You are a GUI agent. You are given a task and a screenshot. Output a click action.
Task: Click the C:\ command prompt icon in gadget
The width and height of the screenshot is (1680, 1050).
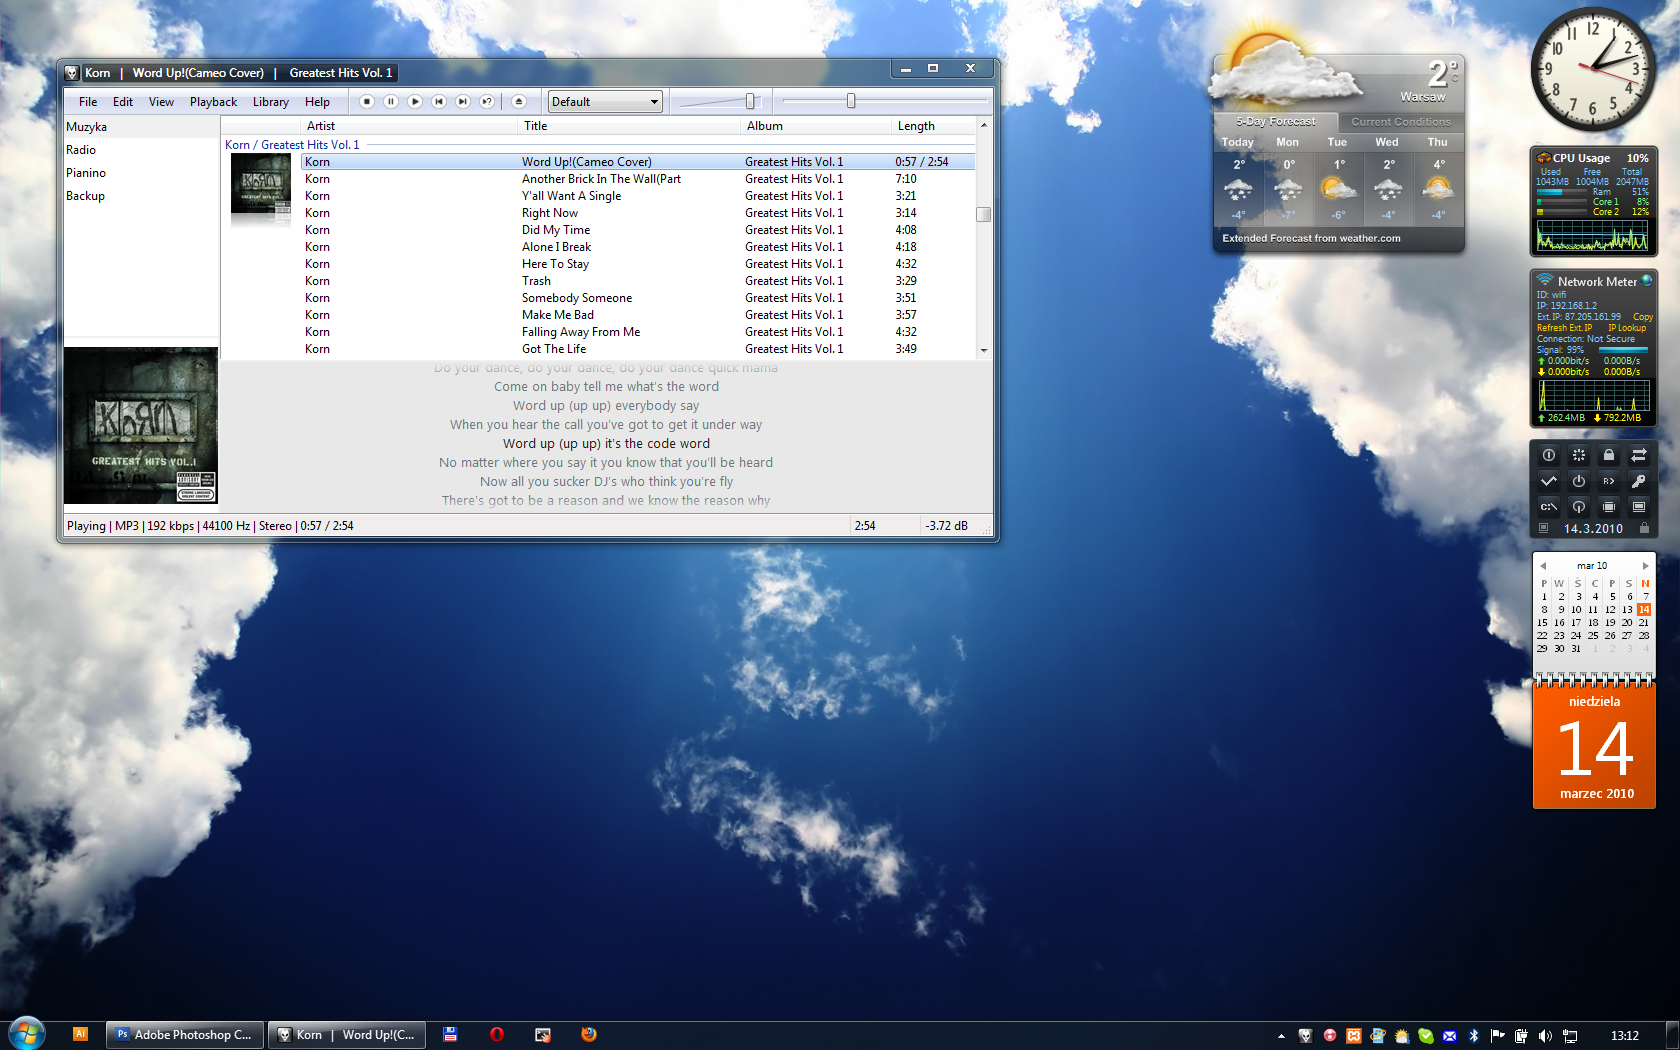1549,507
